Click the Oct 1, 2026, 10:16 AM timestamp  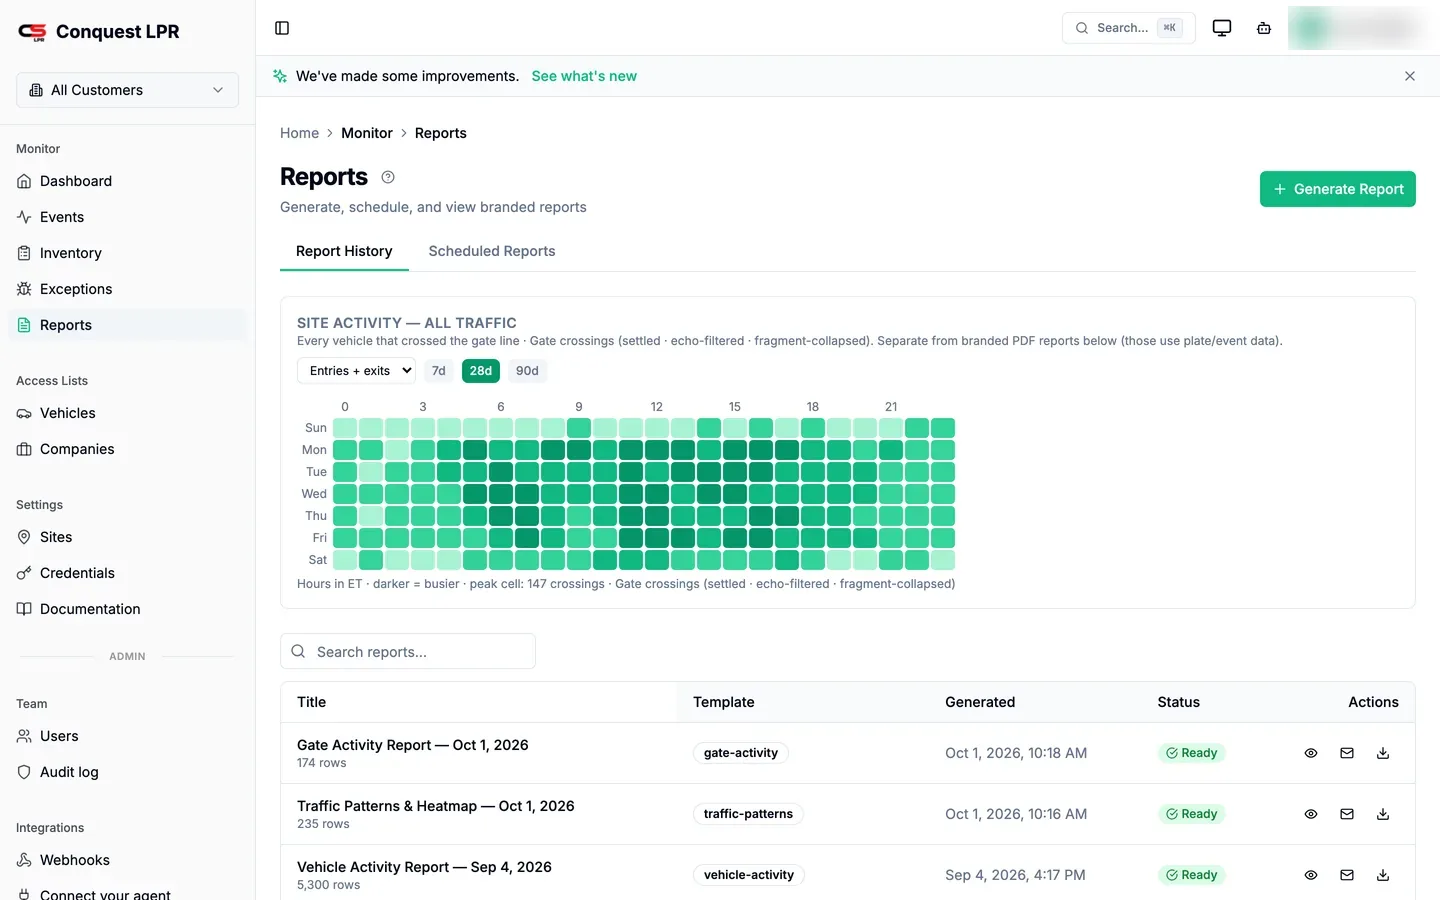click(1016, 814)
